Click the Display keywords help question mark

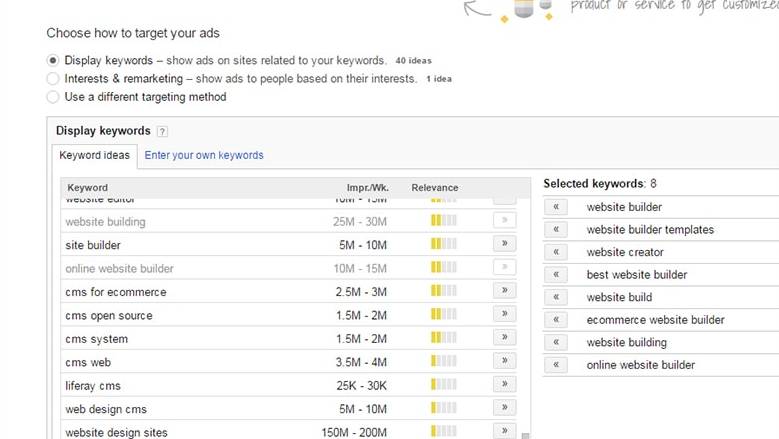[x=162, y=131]
